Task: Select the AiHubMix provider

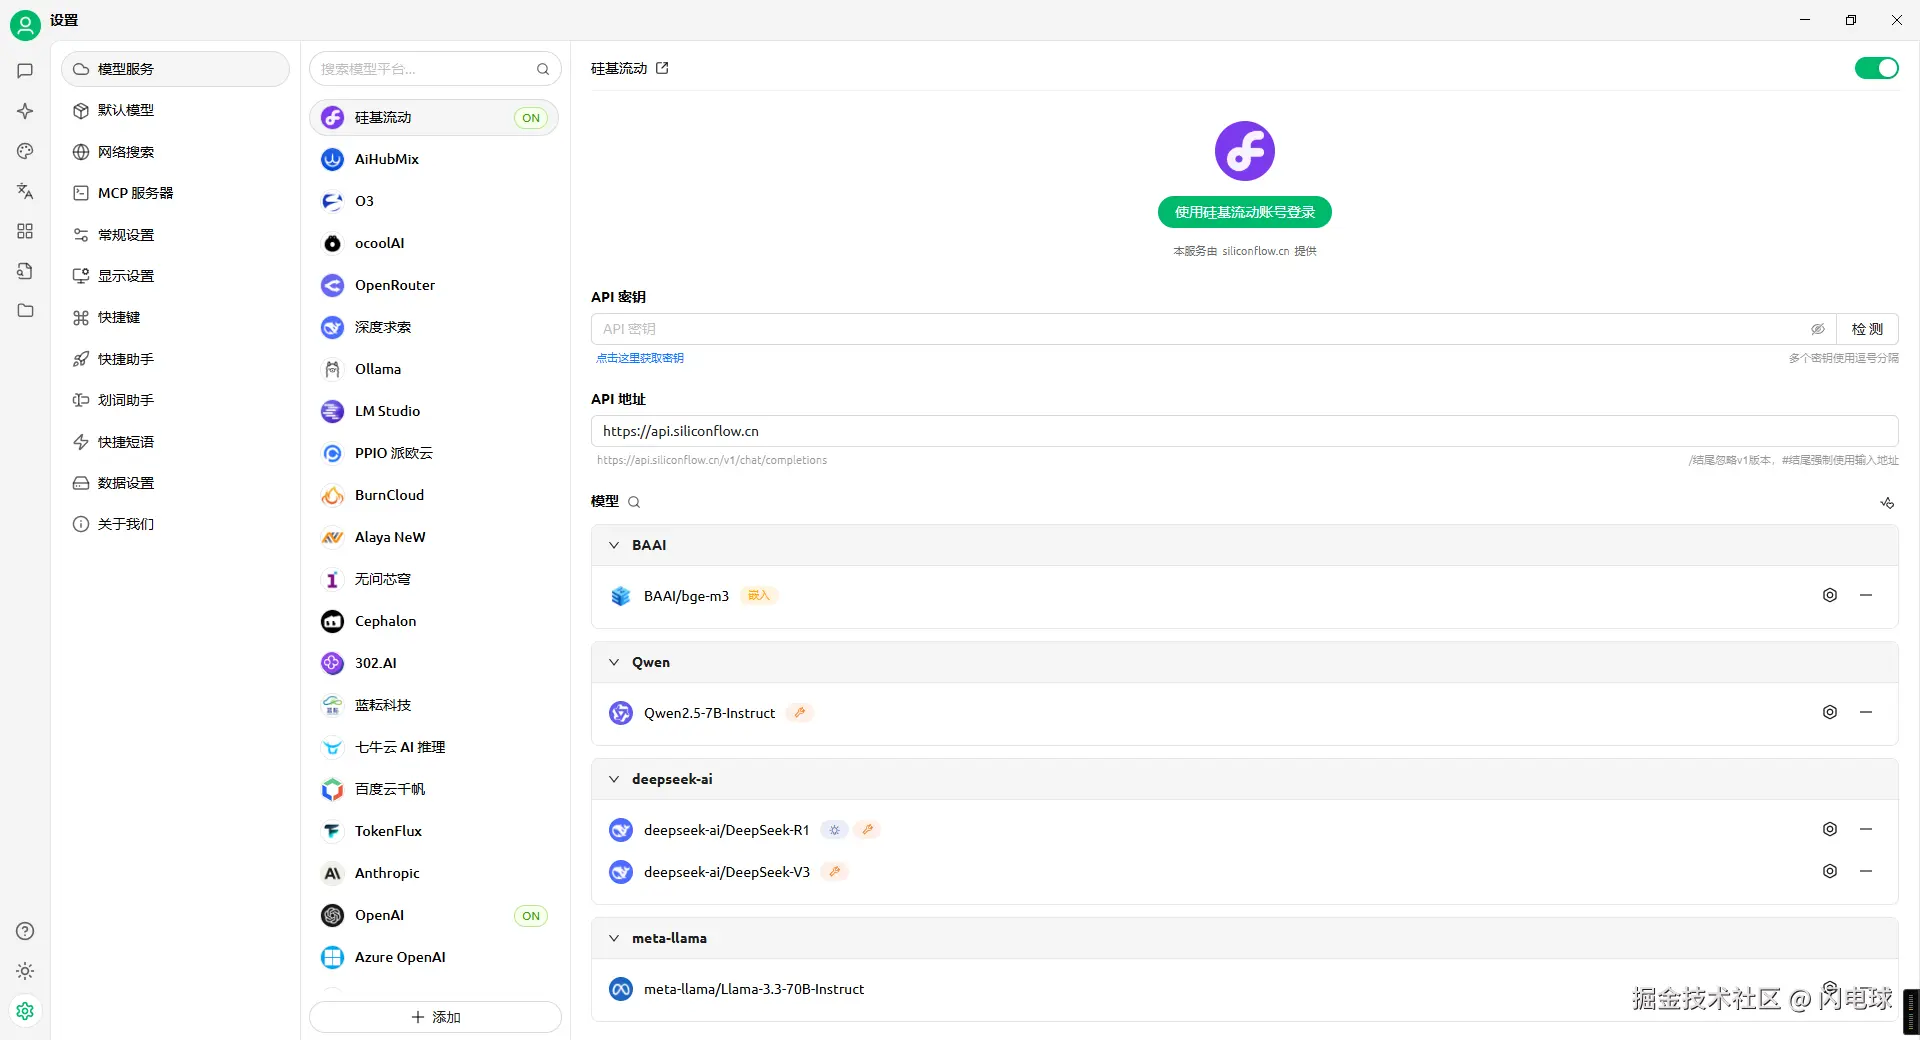Action: 434,159
